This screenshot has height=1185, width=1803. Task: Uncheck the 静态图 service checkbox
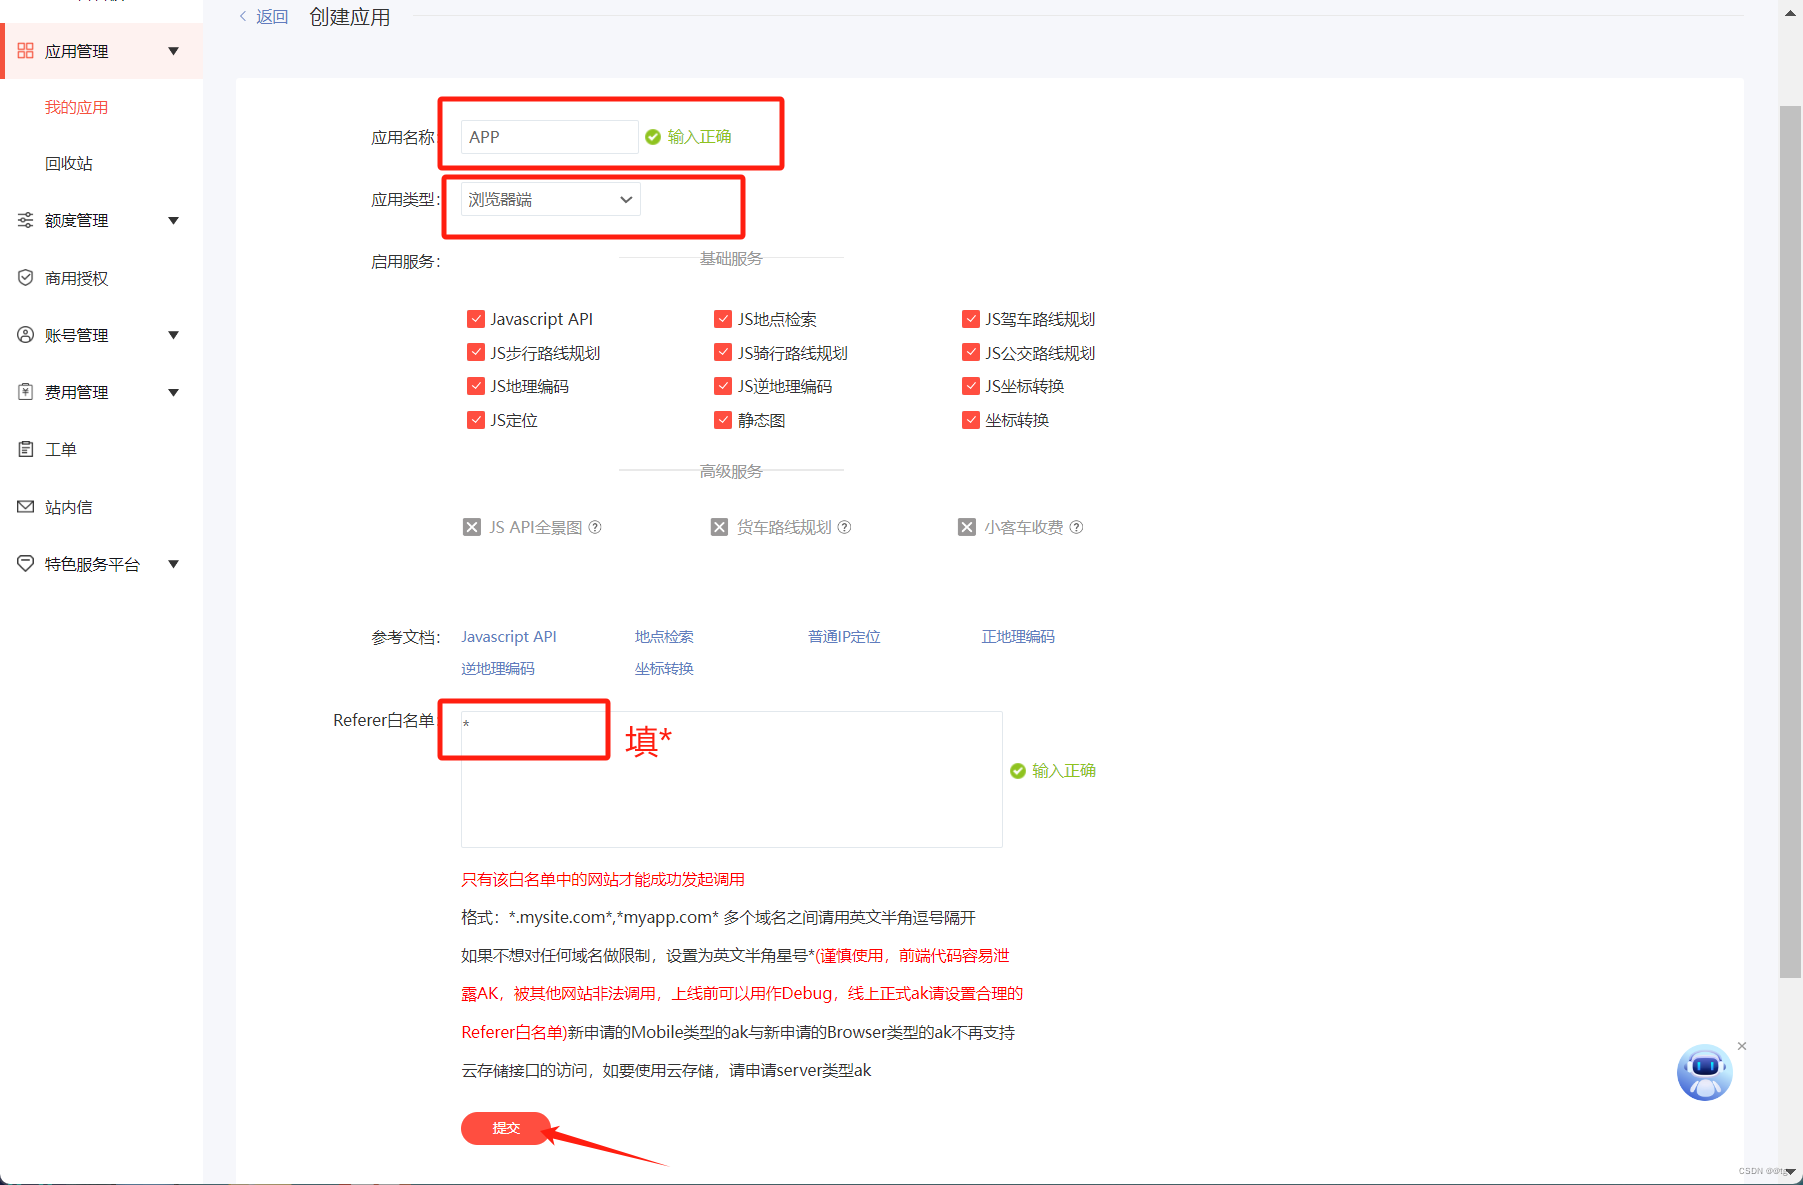click(723, 420)
